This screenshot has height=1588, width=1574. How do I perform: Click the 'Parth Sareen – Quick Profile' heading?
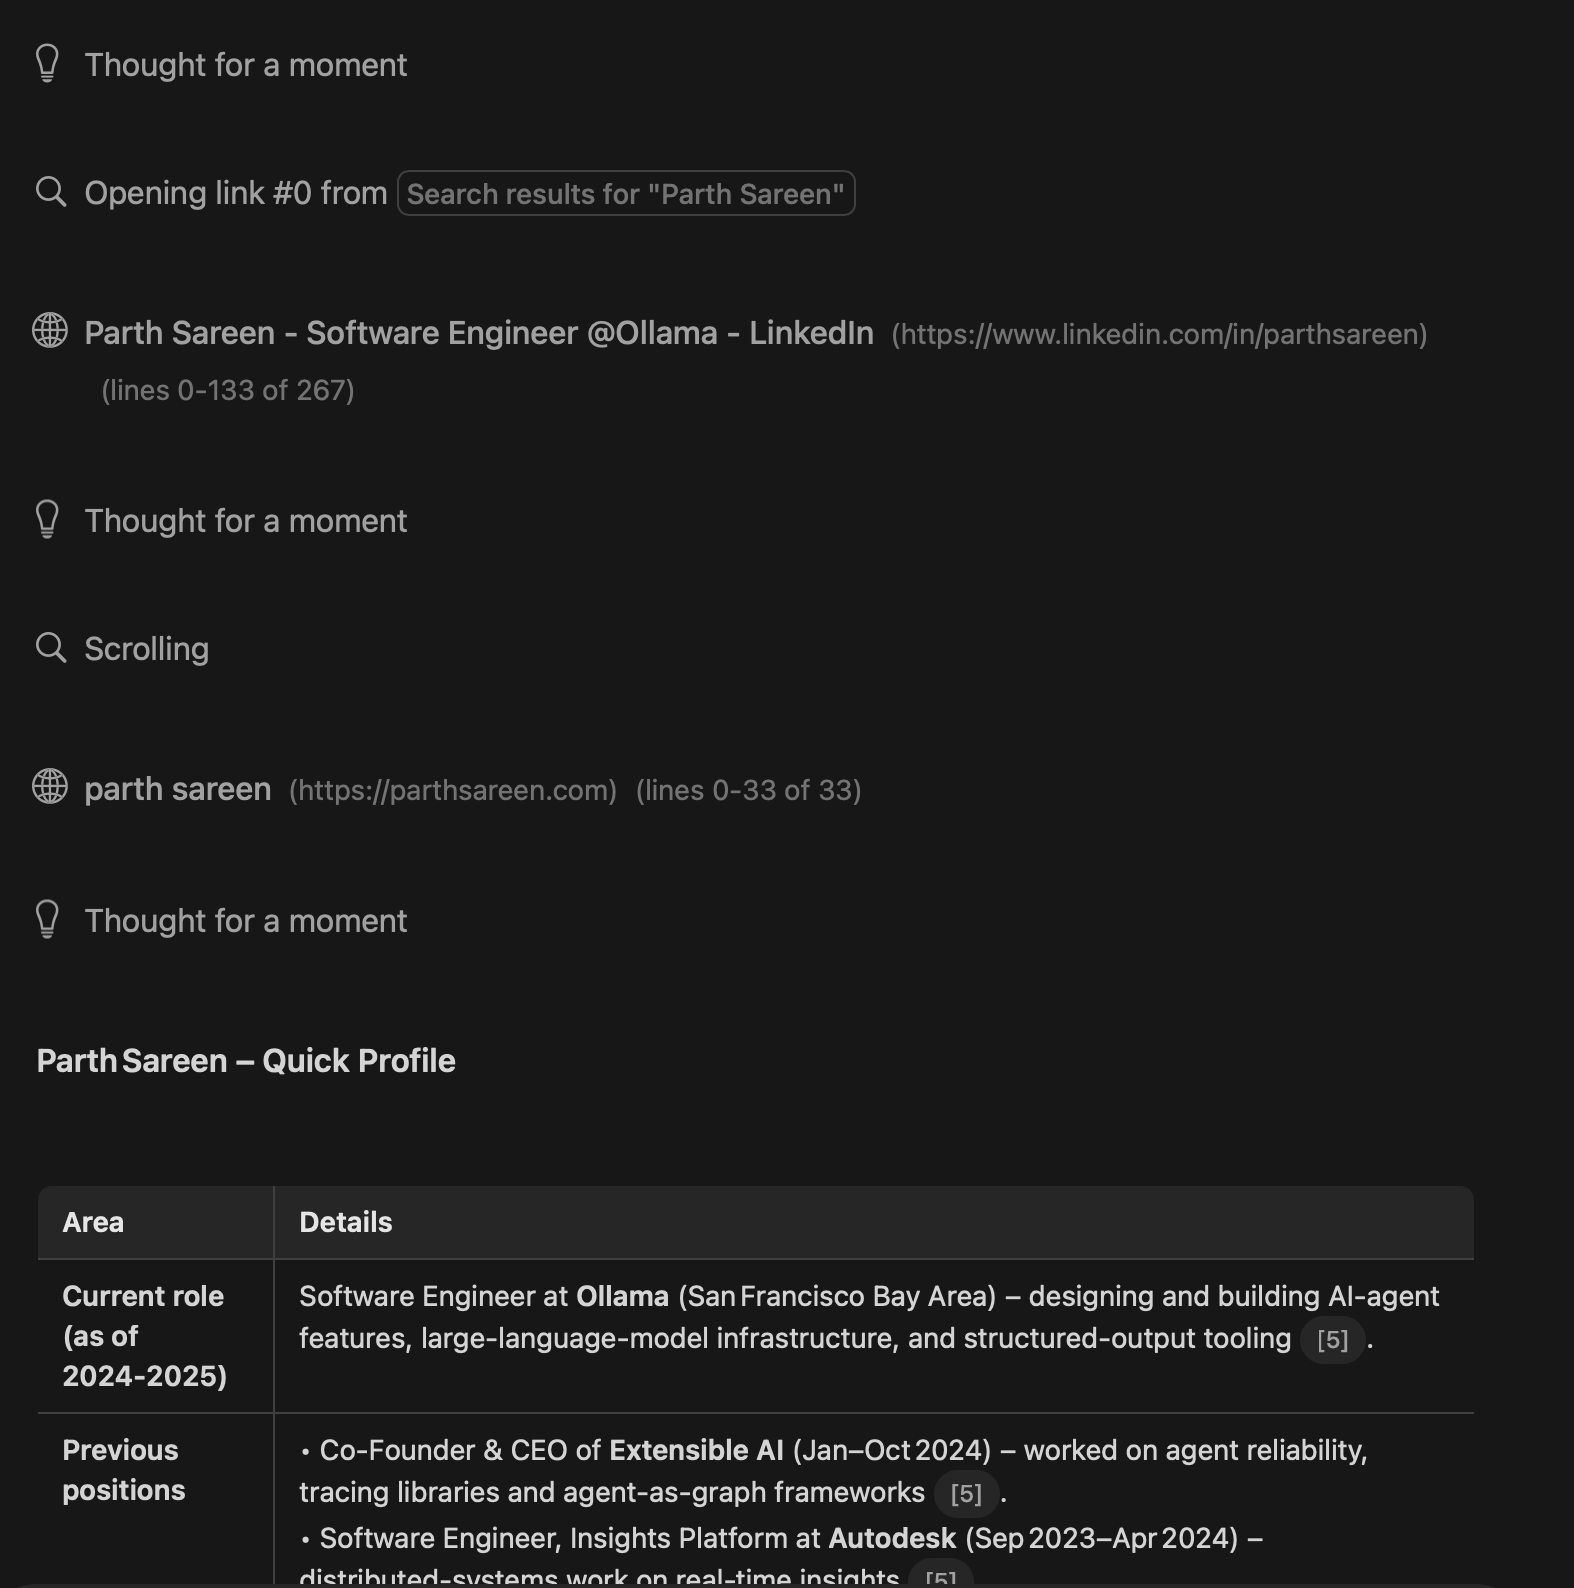point(246,1060)
